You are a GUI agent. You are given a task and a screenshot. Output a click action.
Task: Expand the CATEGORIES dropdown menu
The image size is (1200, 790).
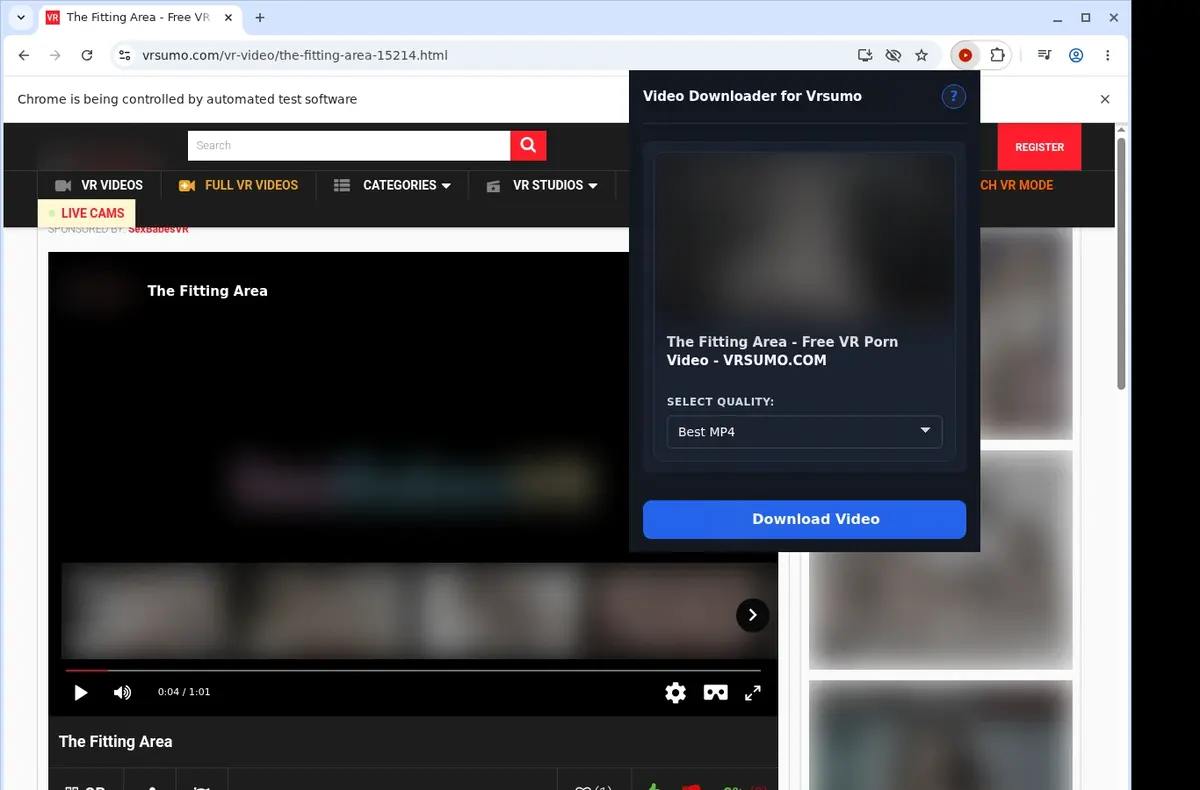pos(392,185)
